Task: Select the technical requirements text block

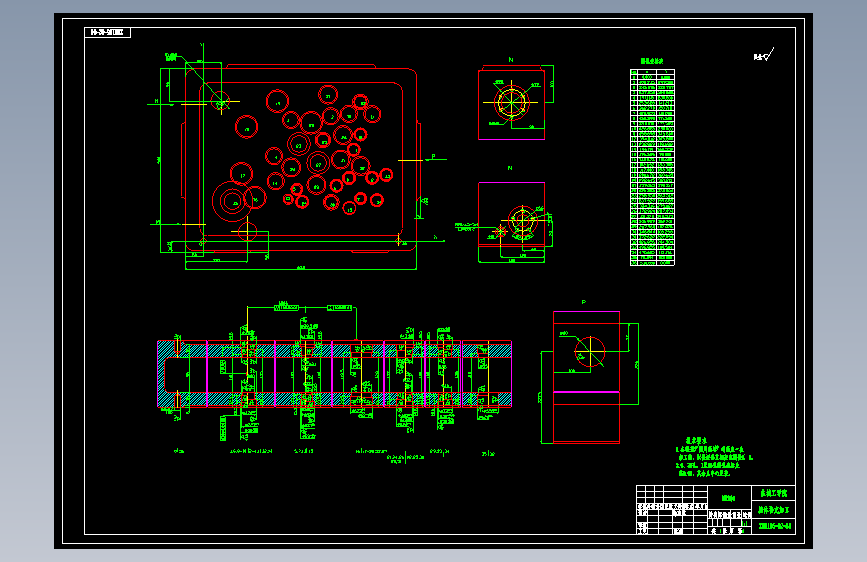Action: 714,457
